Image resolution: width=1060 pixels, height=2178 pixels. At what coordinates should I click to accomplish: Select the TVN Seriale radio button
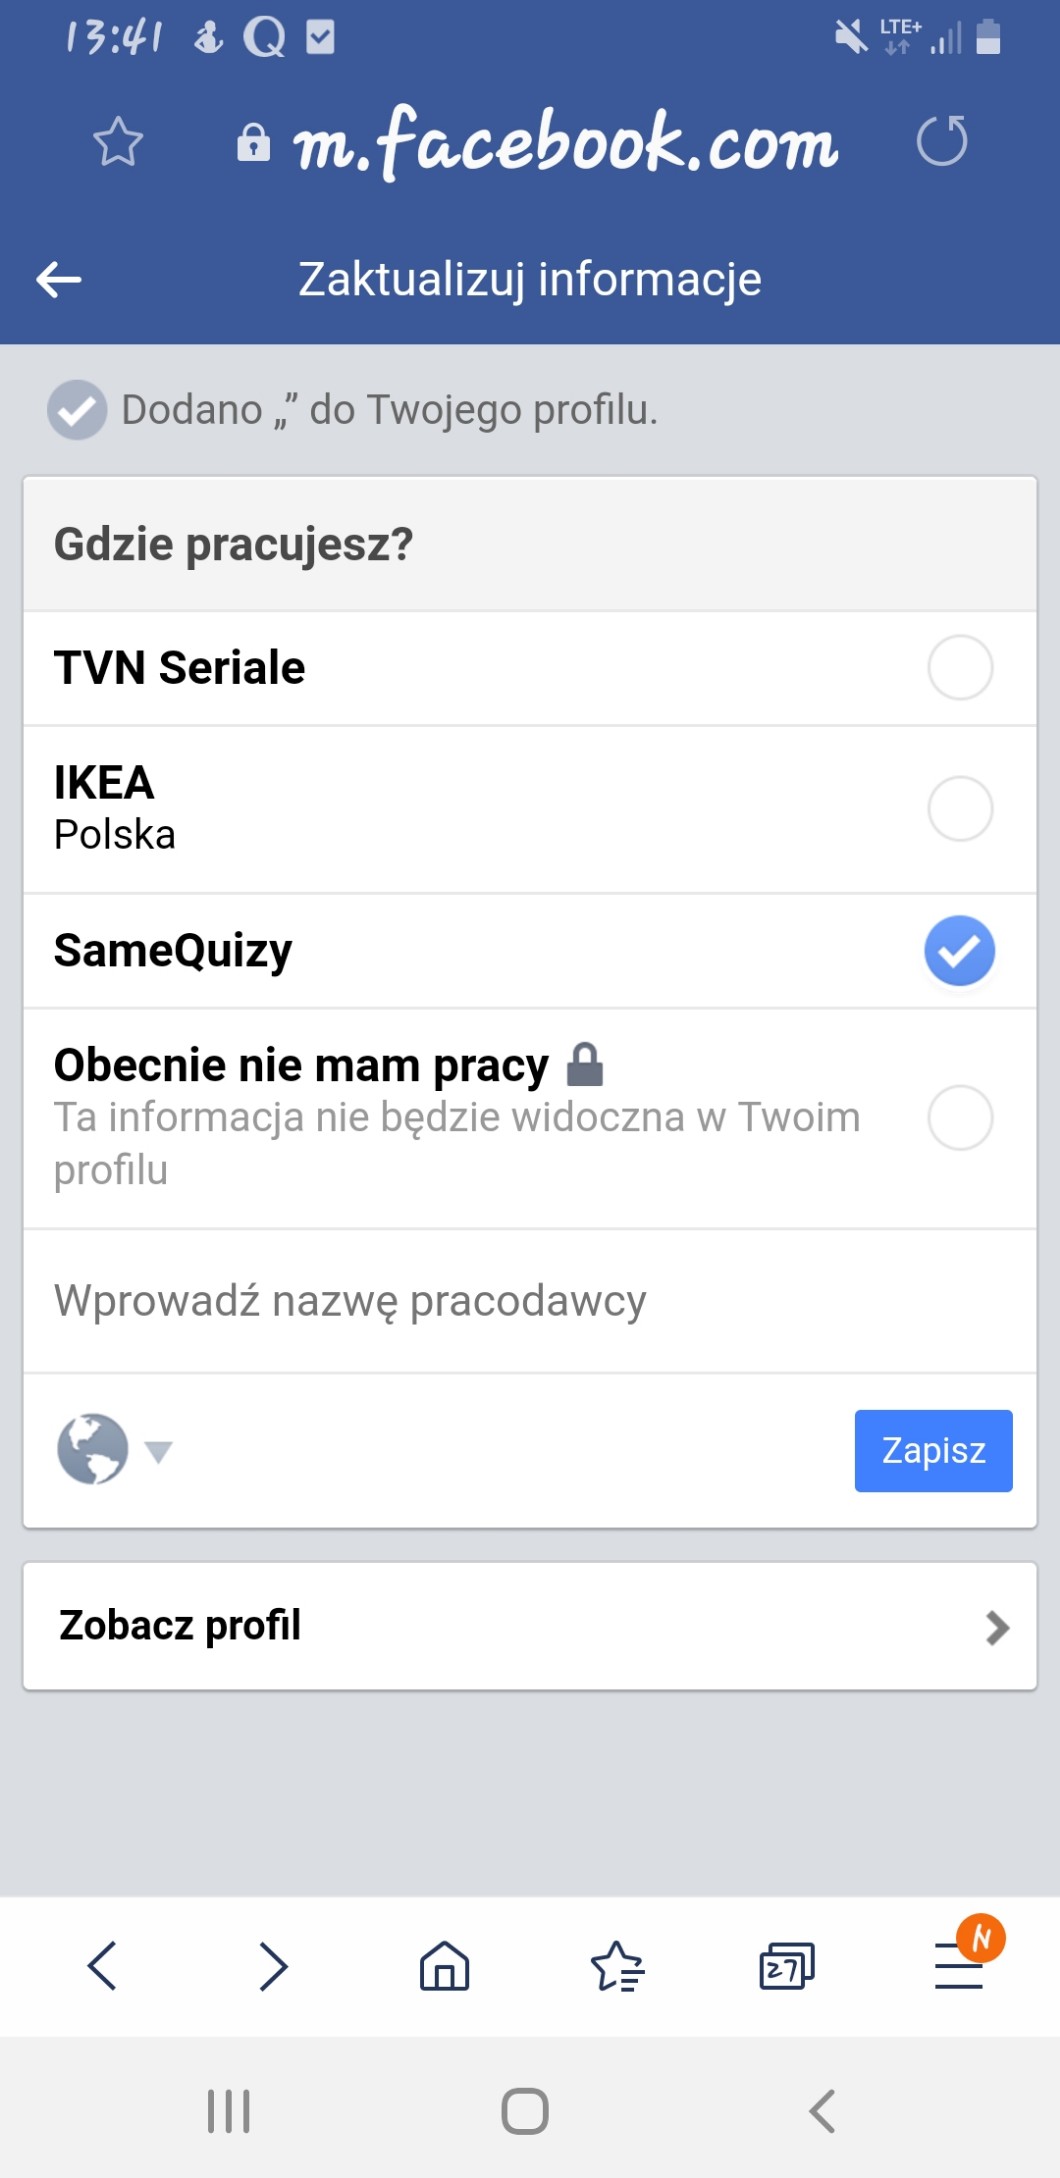click(x=959, y=667)
